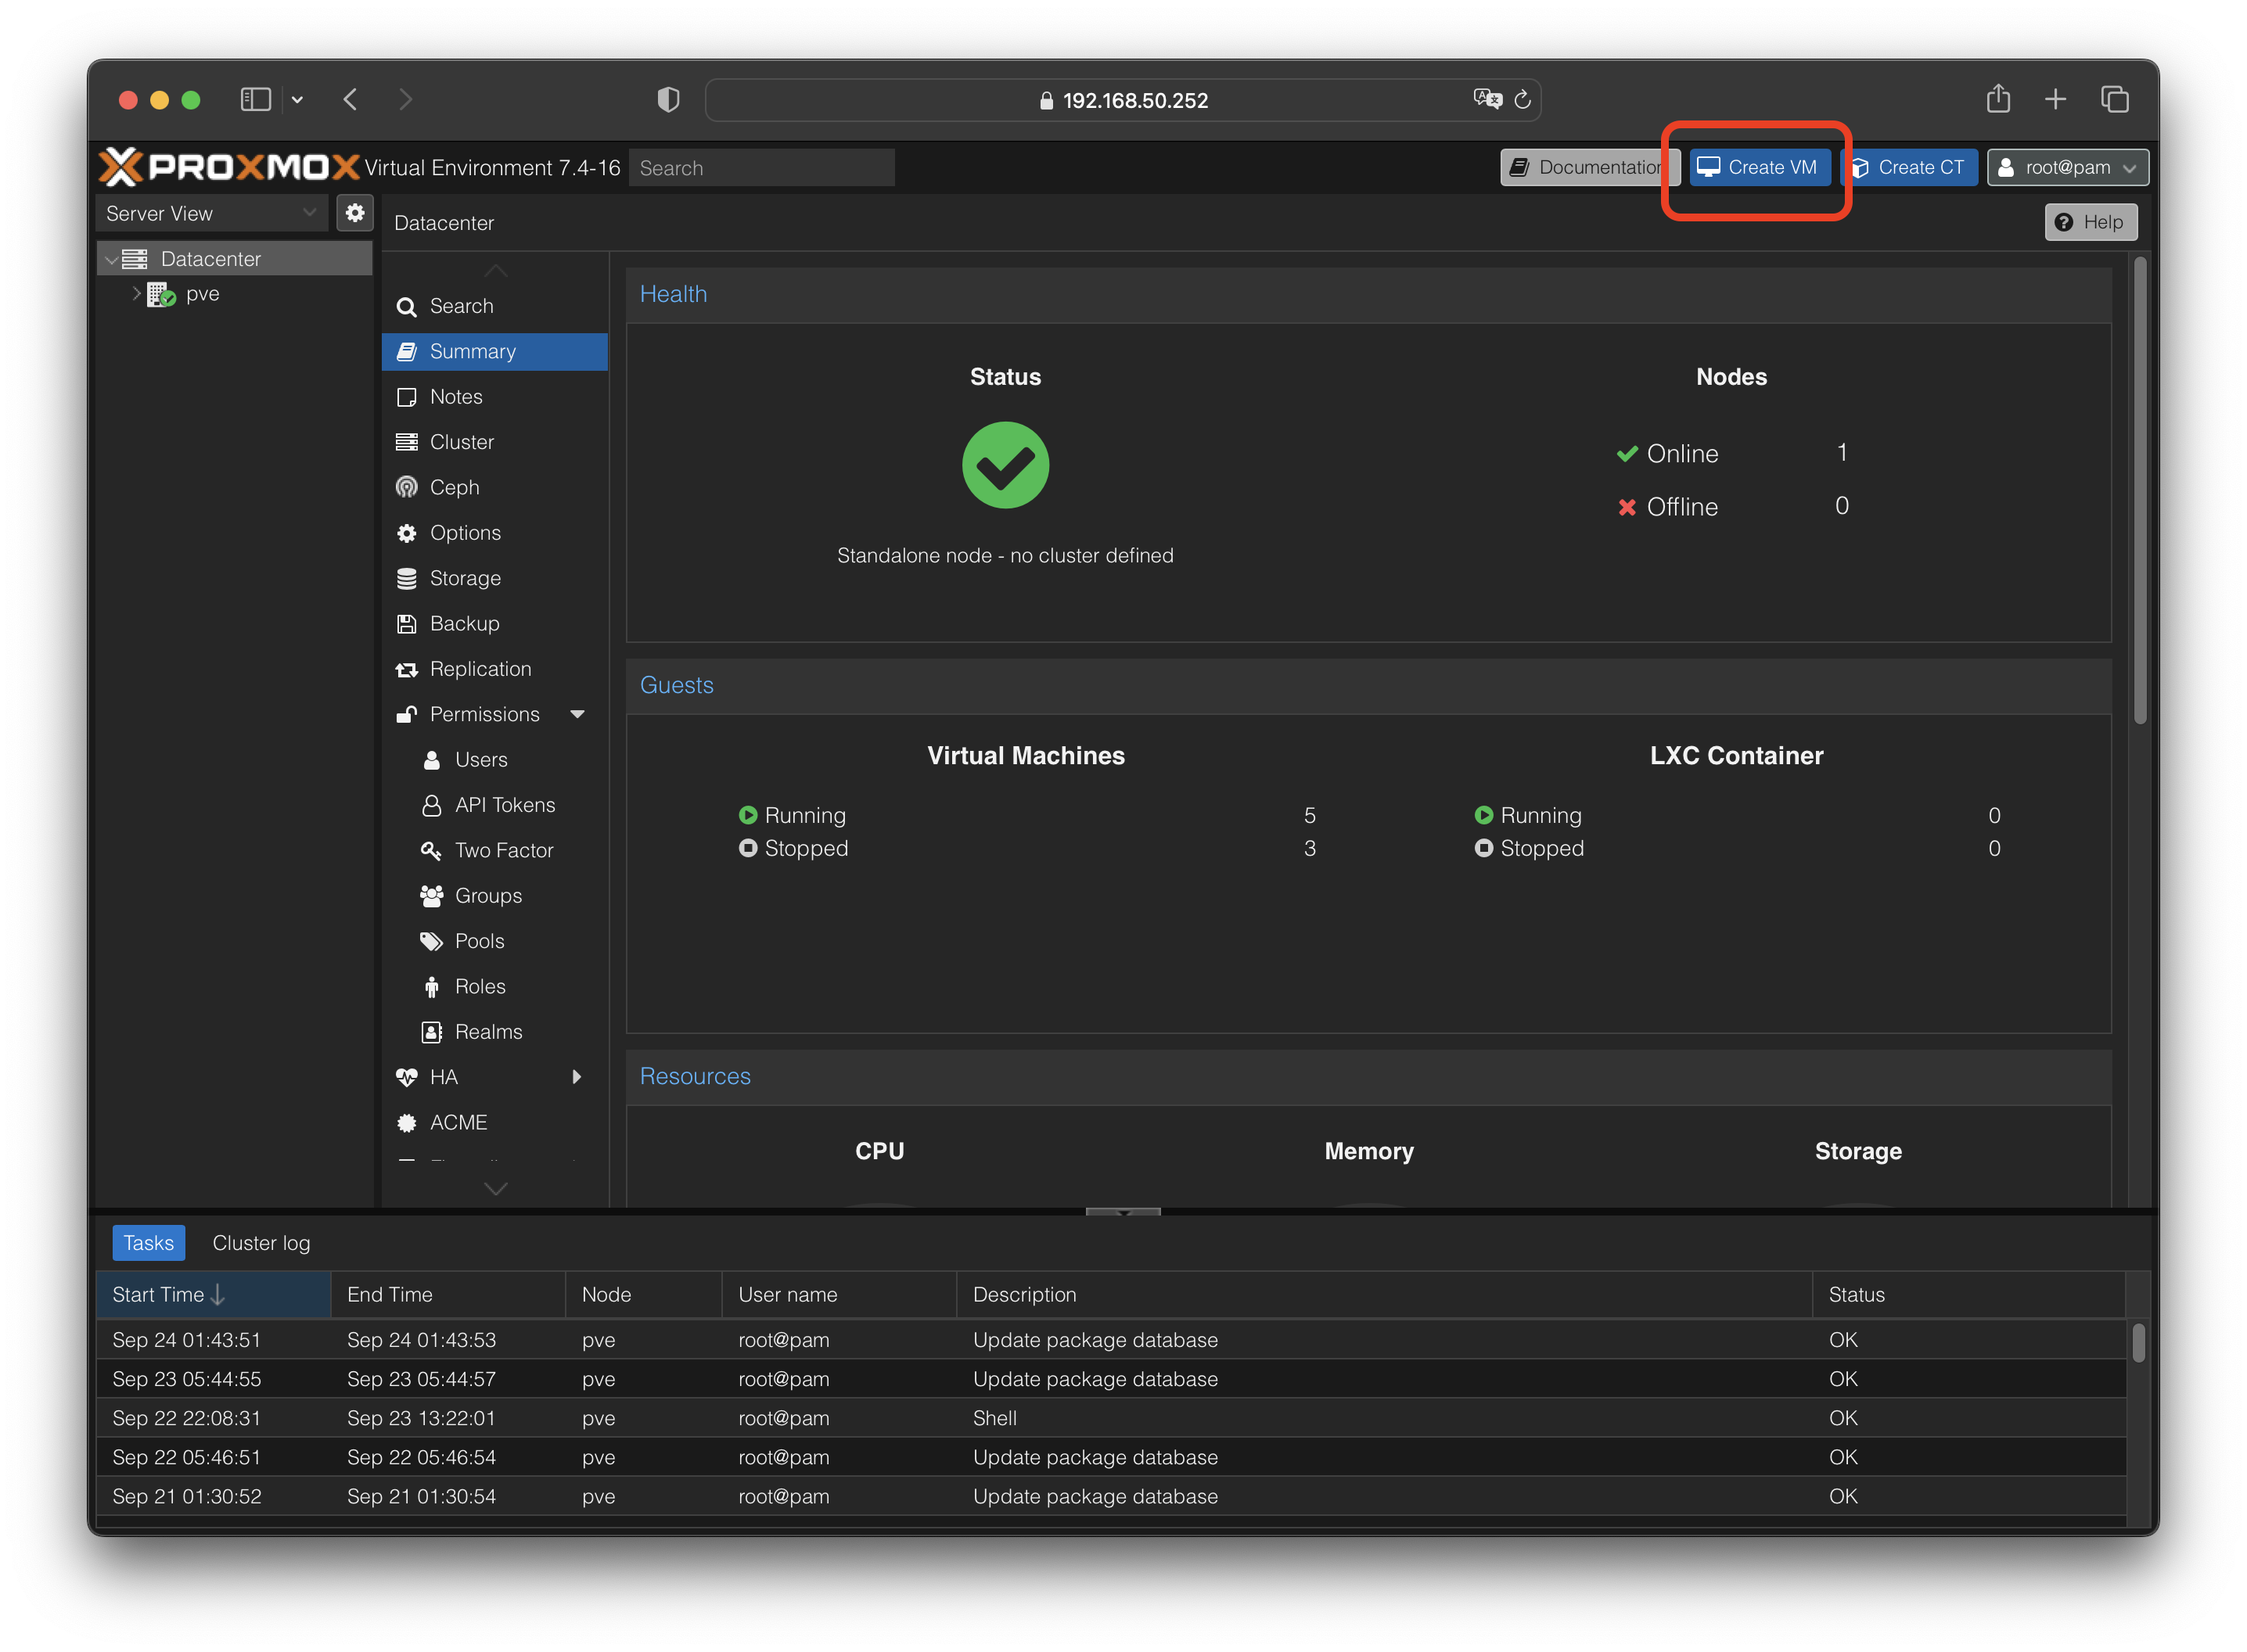The width and height of the screenshot is (2247, 1652).
Task: Open the Notes menu item
Action: click(x=455, y=397)
